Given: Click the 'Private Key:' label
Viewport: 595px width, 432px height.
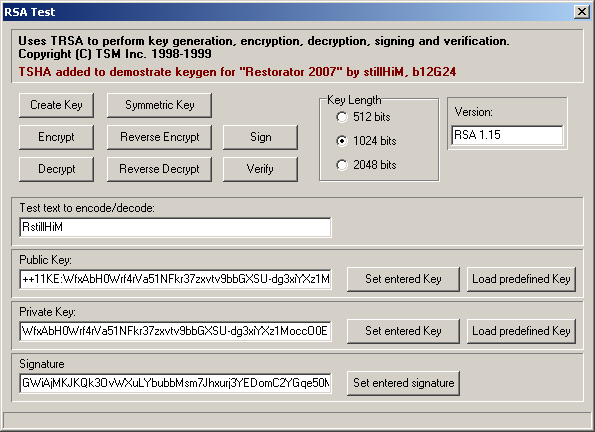Looking at the screenshot, I should click(x=47, y=312).
